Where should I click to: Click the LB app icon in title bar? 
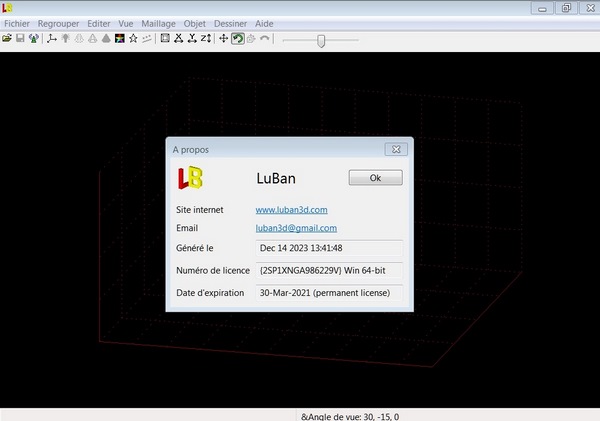(x=7, y=7)
